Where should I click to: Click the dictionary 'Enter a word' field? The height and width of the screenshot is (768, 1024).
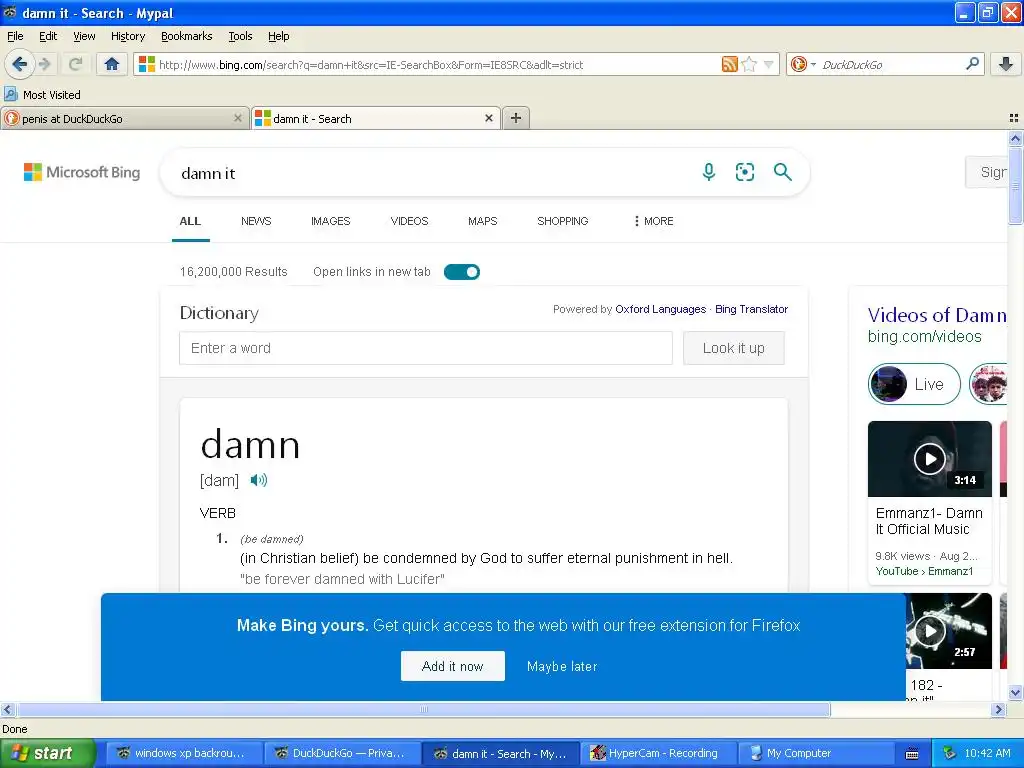point(426,348)
